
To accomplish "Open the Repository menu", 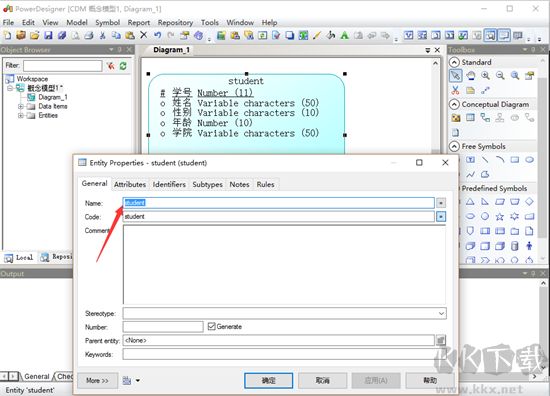I will [175, 22].
